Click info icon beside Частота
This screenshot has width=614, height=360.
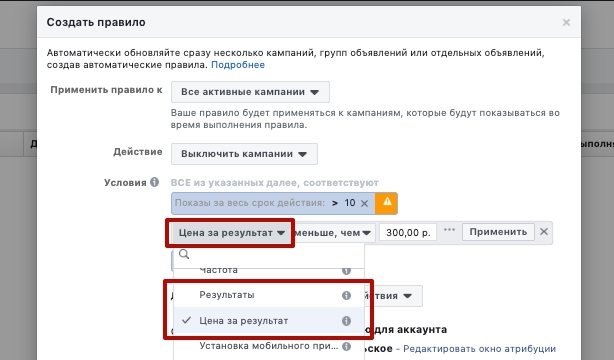(346, 270)
